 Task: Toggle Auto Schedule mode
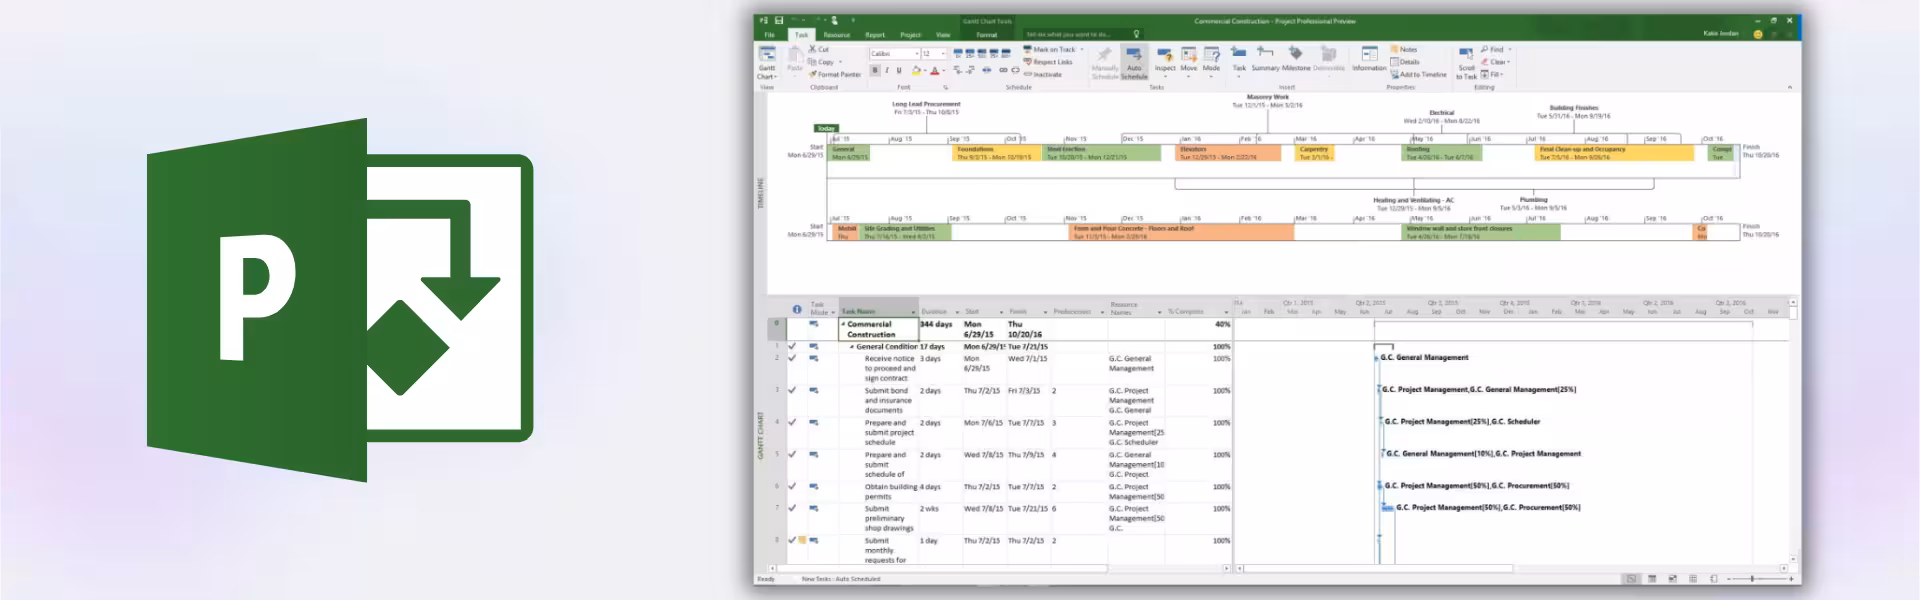pos(1134,63)
